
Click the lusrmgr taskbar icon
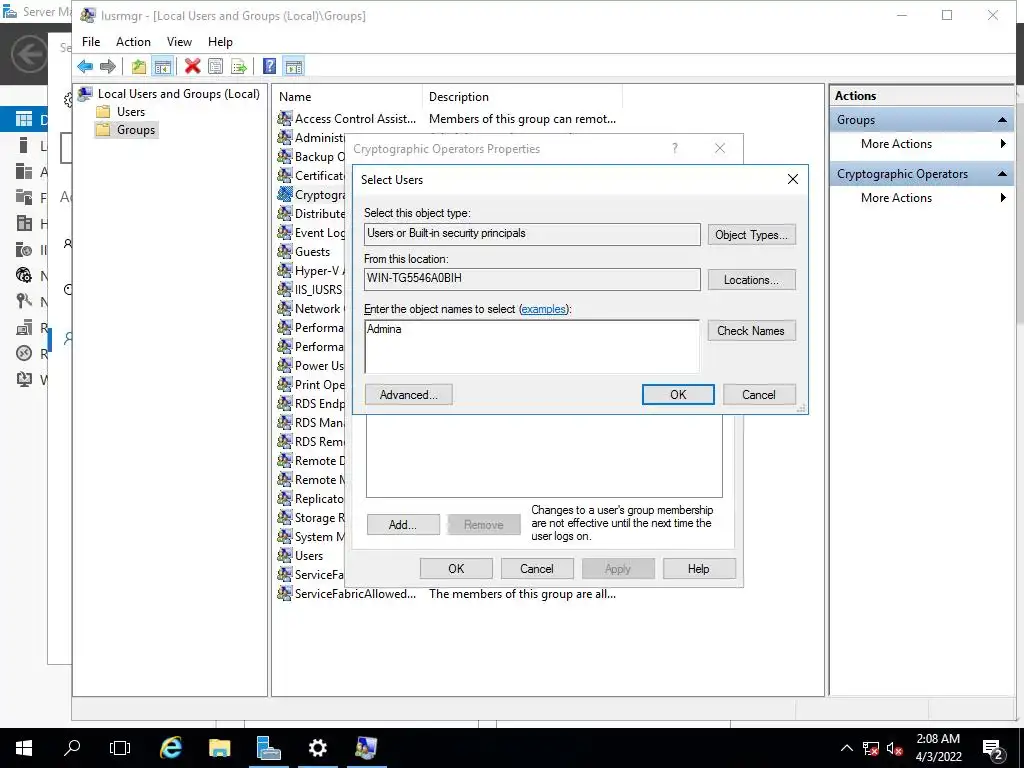tap(366, 748)
